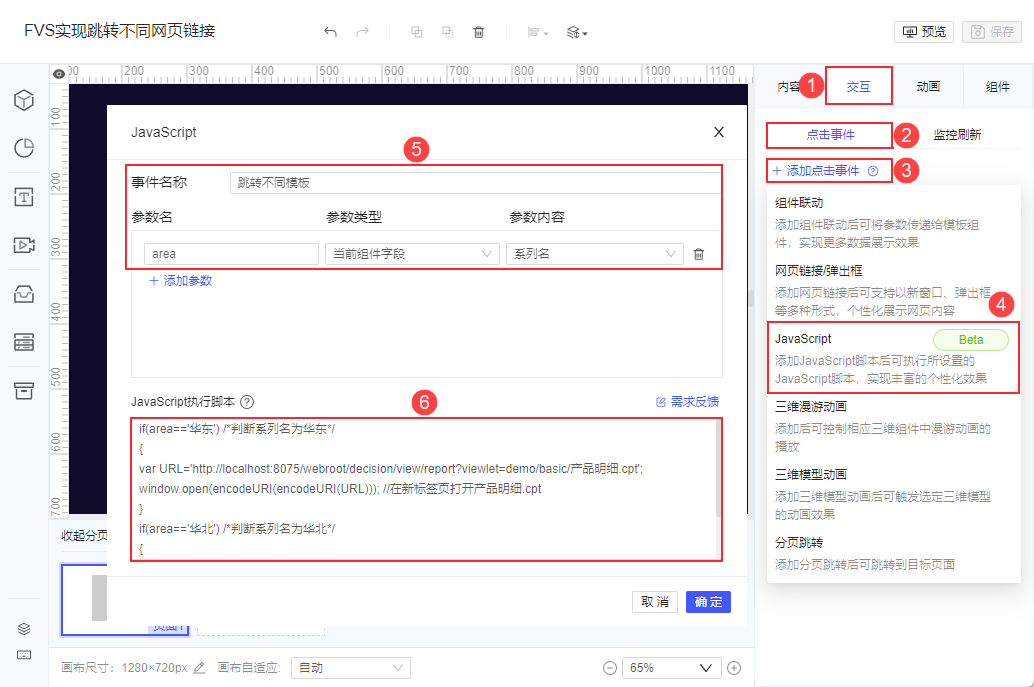The image size is (1034, 687).
Task: Click the Redo icon in the toolbar
Action: (x=362, y=31)
